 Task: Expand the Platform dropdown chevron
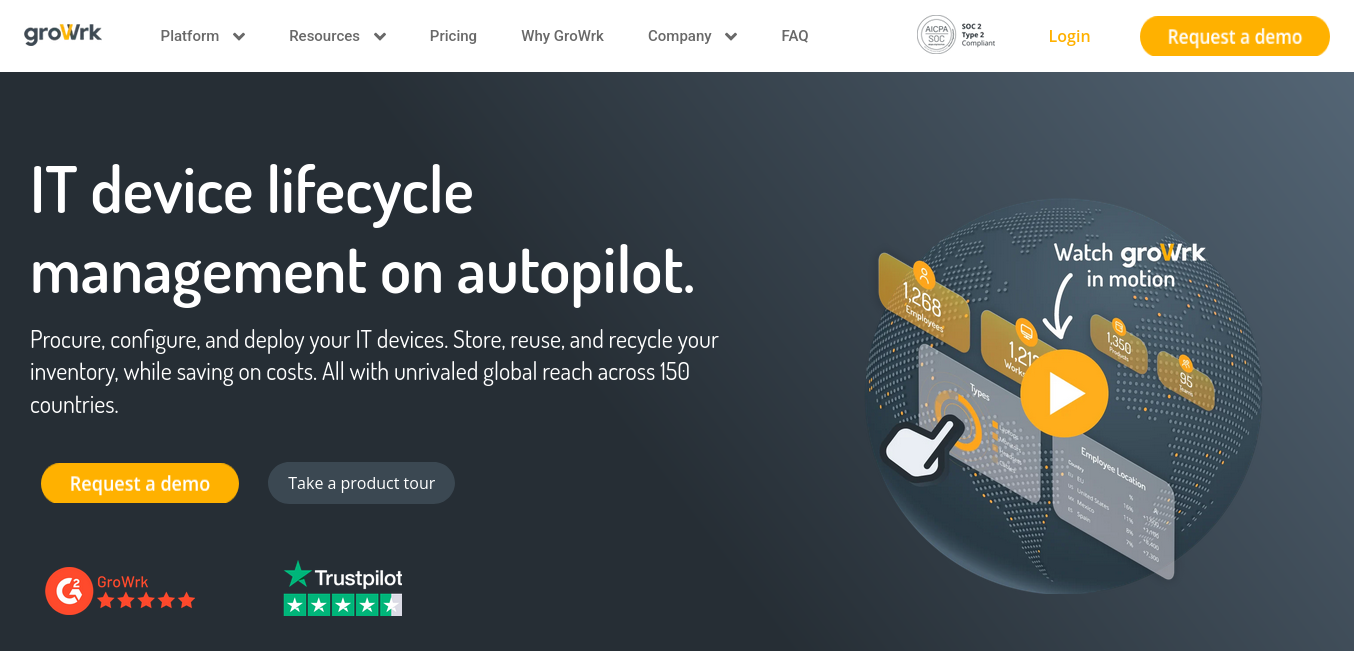pos(239,37)
